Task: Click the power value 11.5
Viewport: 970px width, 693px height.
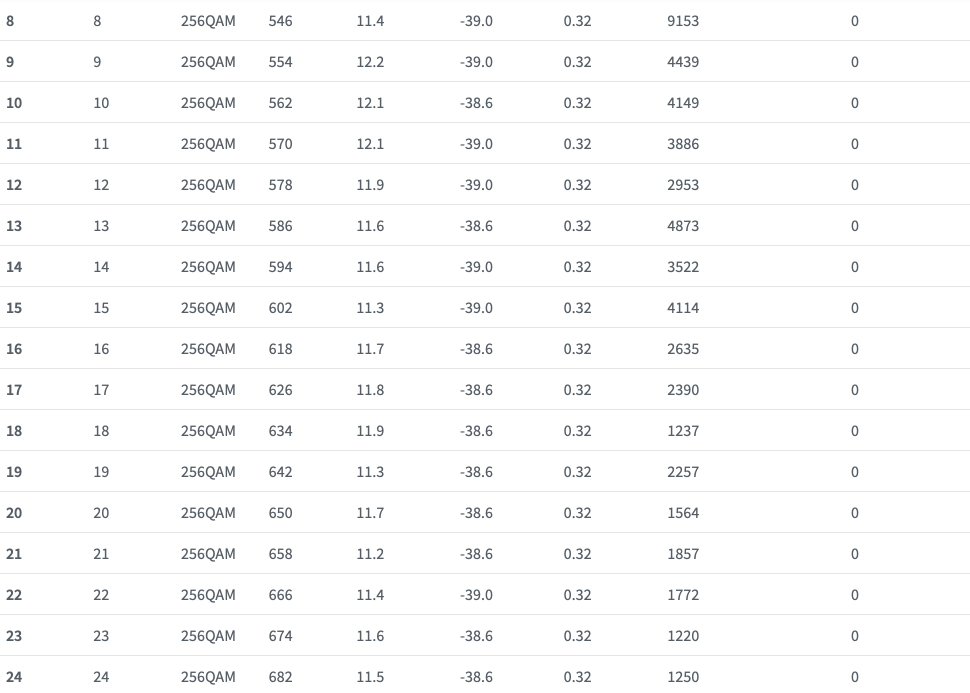Action: 370,677
